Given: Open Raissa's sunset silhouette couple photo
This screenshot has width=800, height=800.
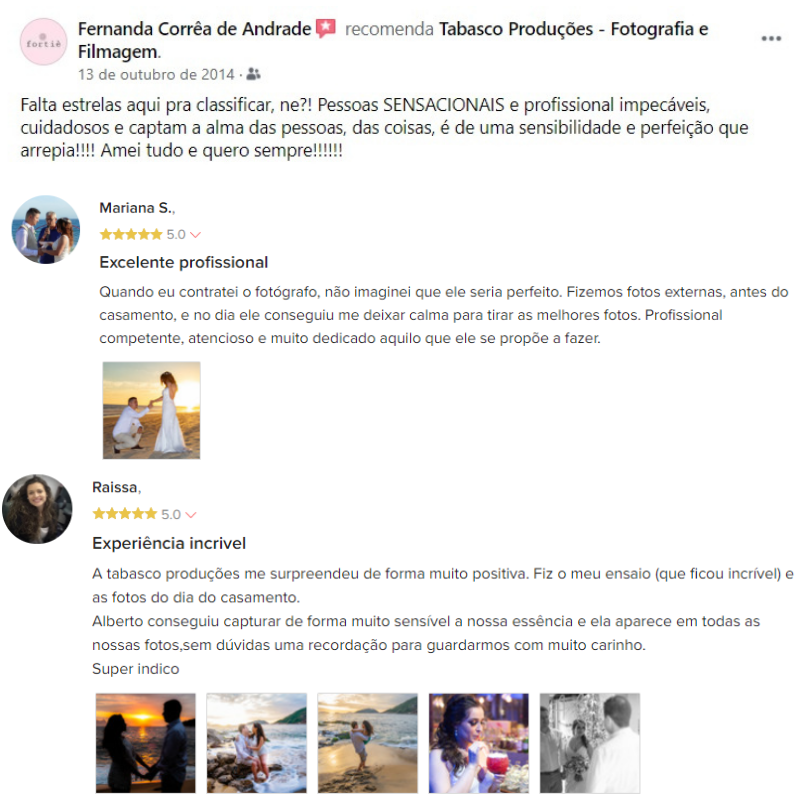Looking at the screenshot, I should 145,743.
